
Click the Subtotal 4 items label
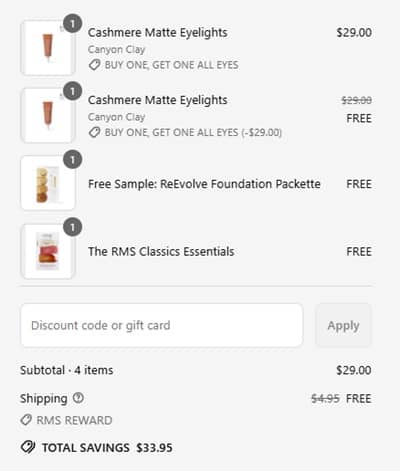[67, 370]
